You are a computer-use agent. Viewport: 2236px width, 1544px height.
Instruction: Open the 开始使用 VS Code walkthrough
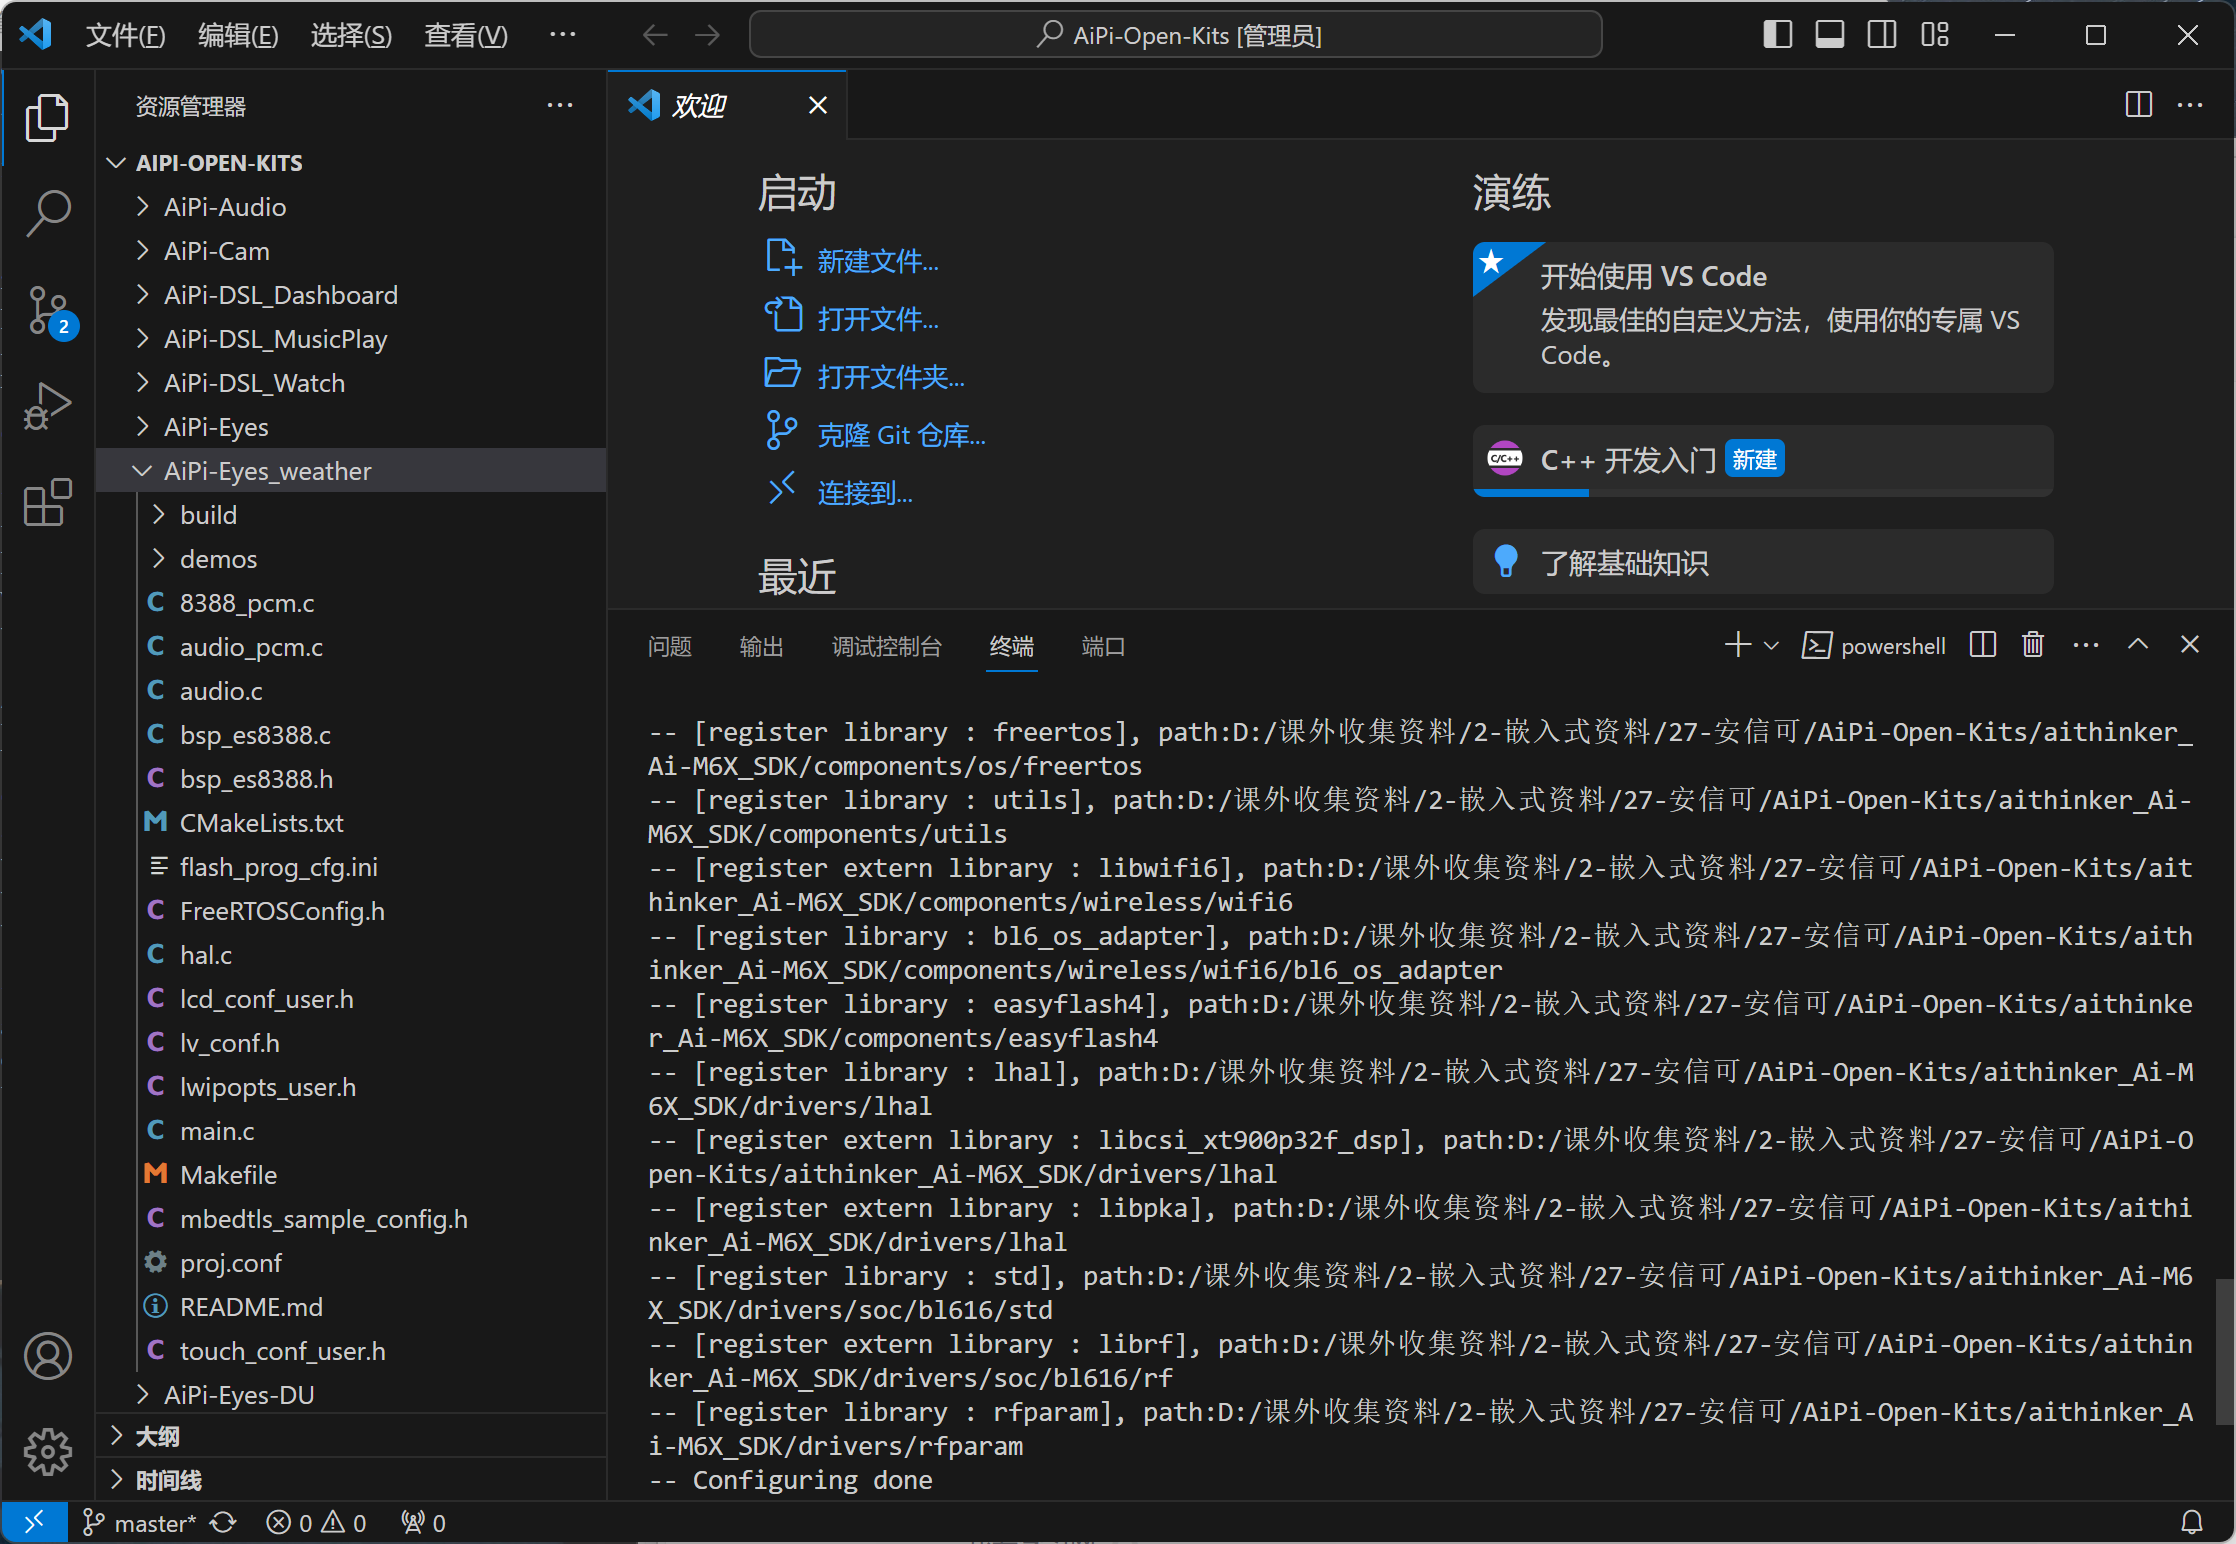1763,317
